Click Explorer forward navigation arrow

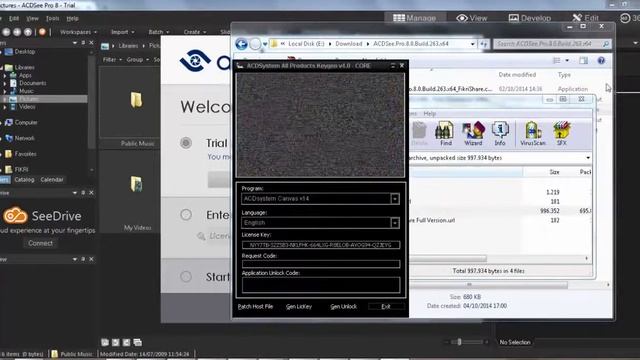255,44
